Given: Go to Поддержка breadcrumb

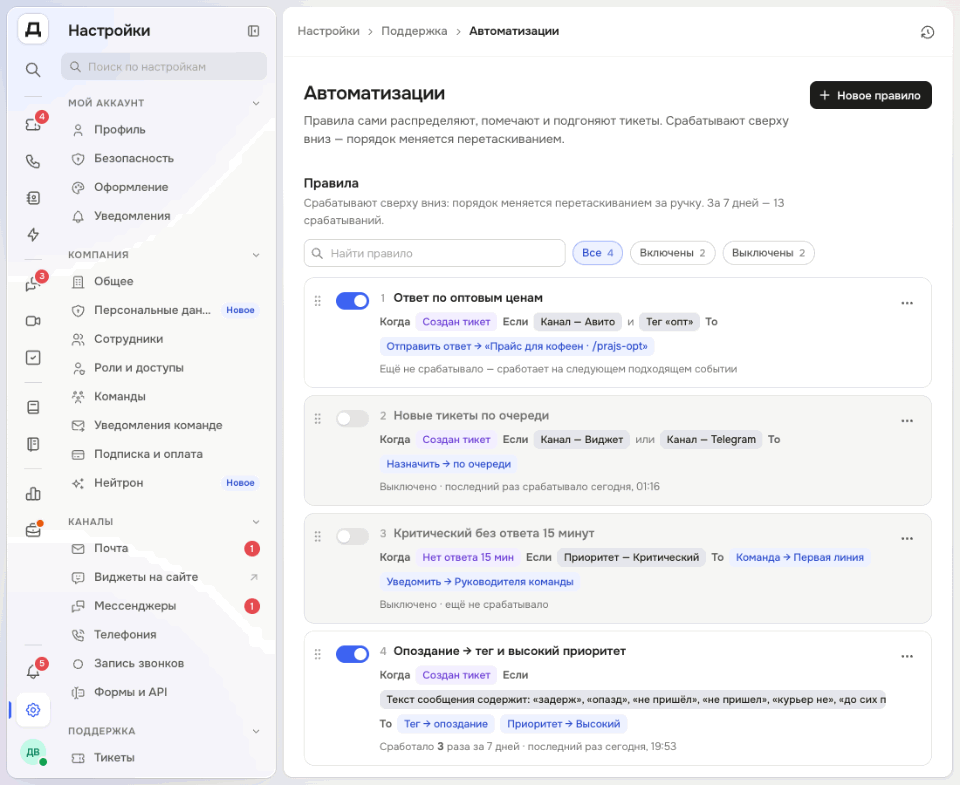Looking at the screenshot, I should pos(414,31).
